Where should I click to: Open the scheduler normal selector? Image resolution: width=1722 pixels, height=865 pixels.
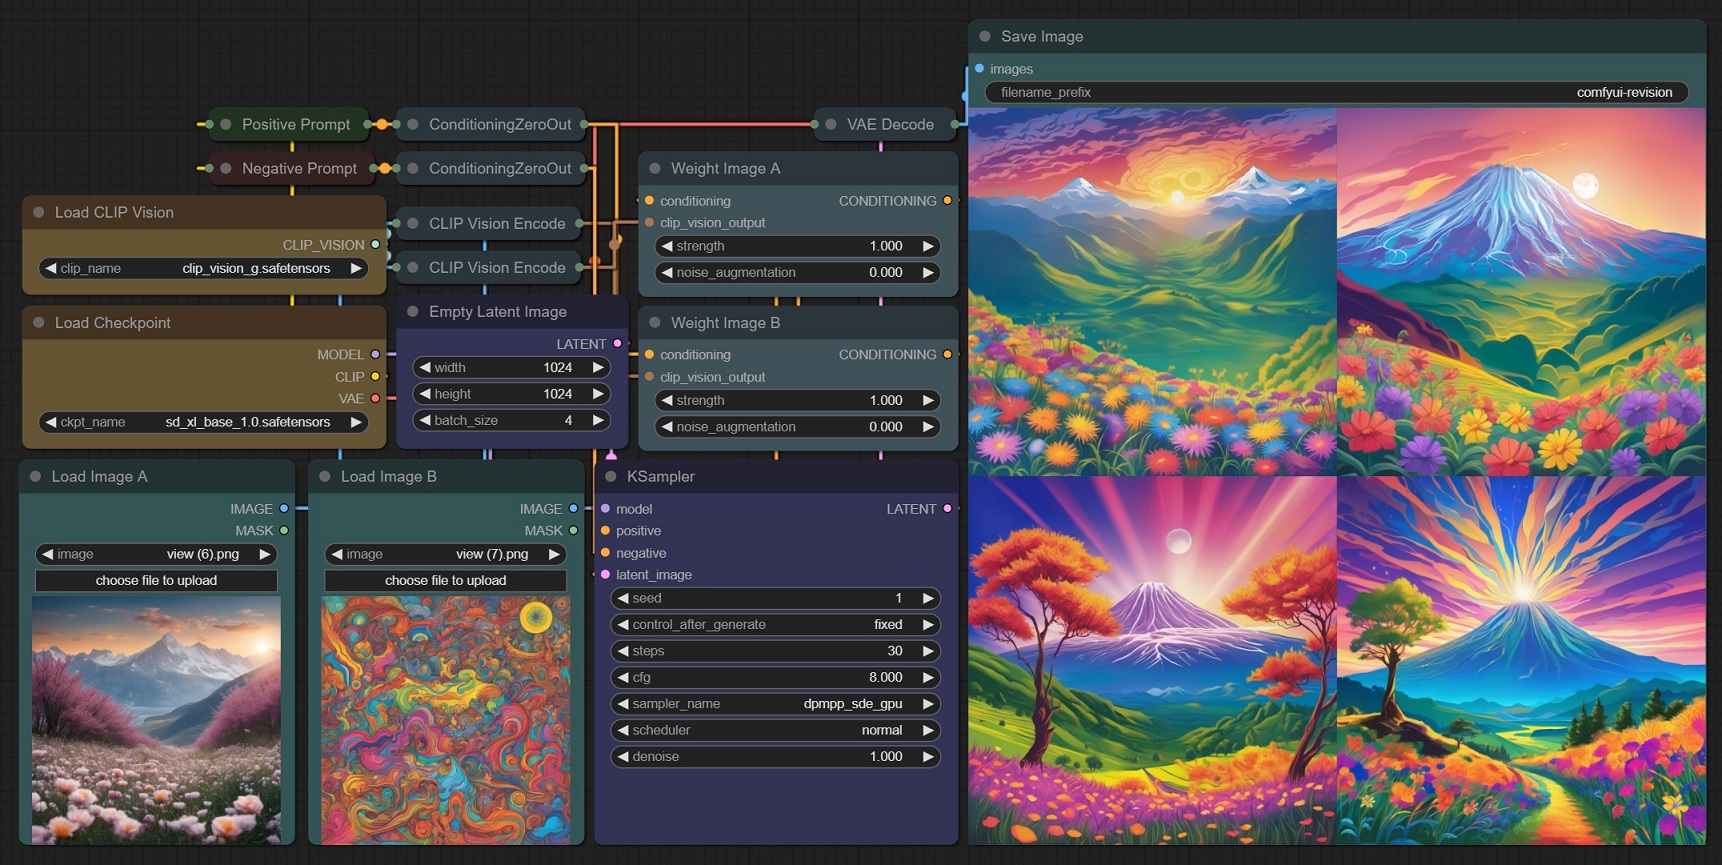775,731
